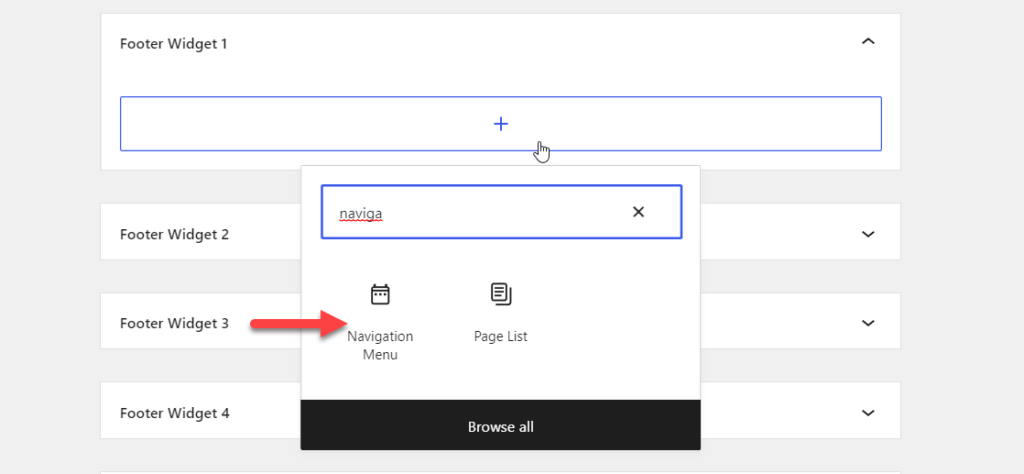Open the Browse all blocks button

pyautogui.click(x=501, y=426)
